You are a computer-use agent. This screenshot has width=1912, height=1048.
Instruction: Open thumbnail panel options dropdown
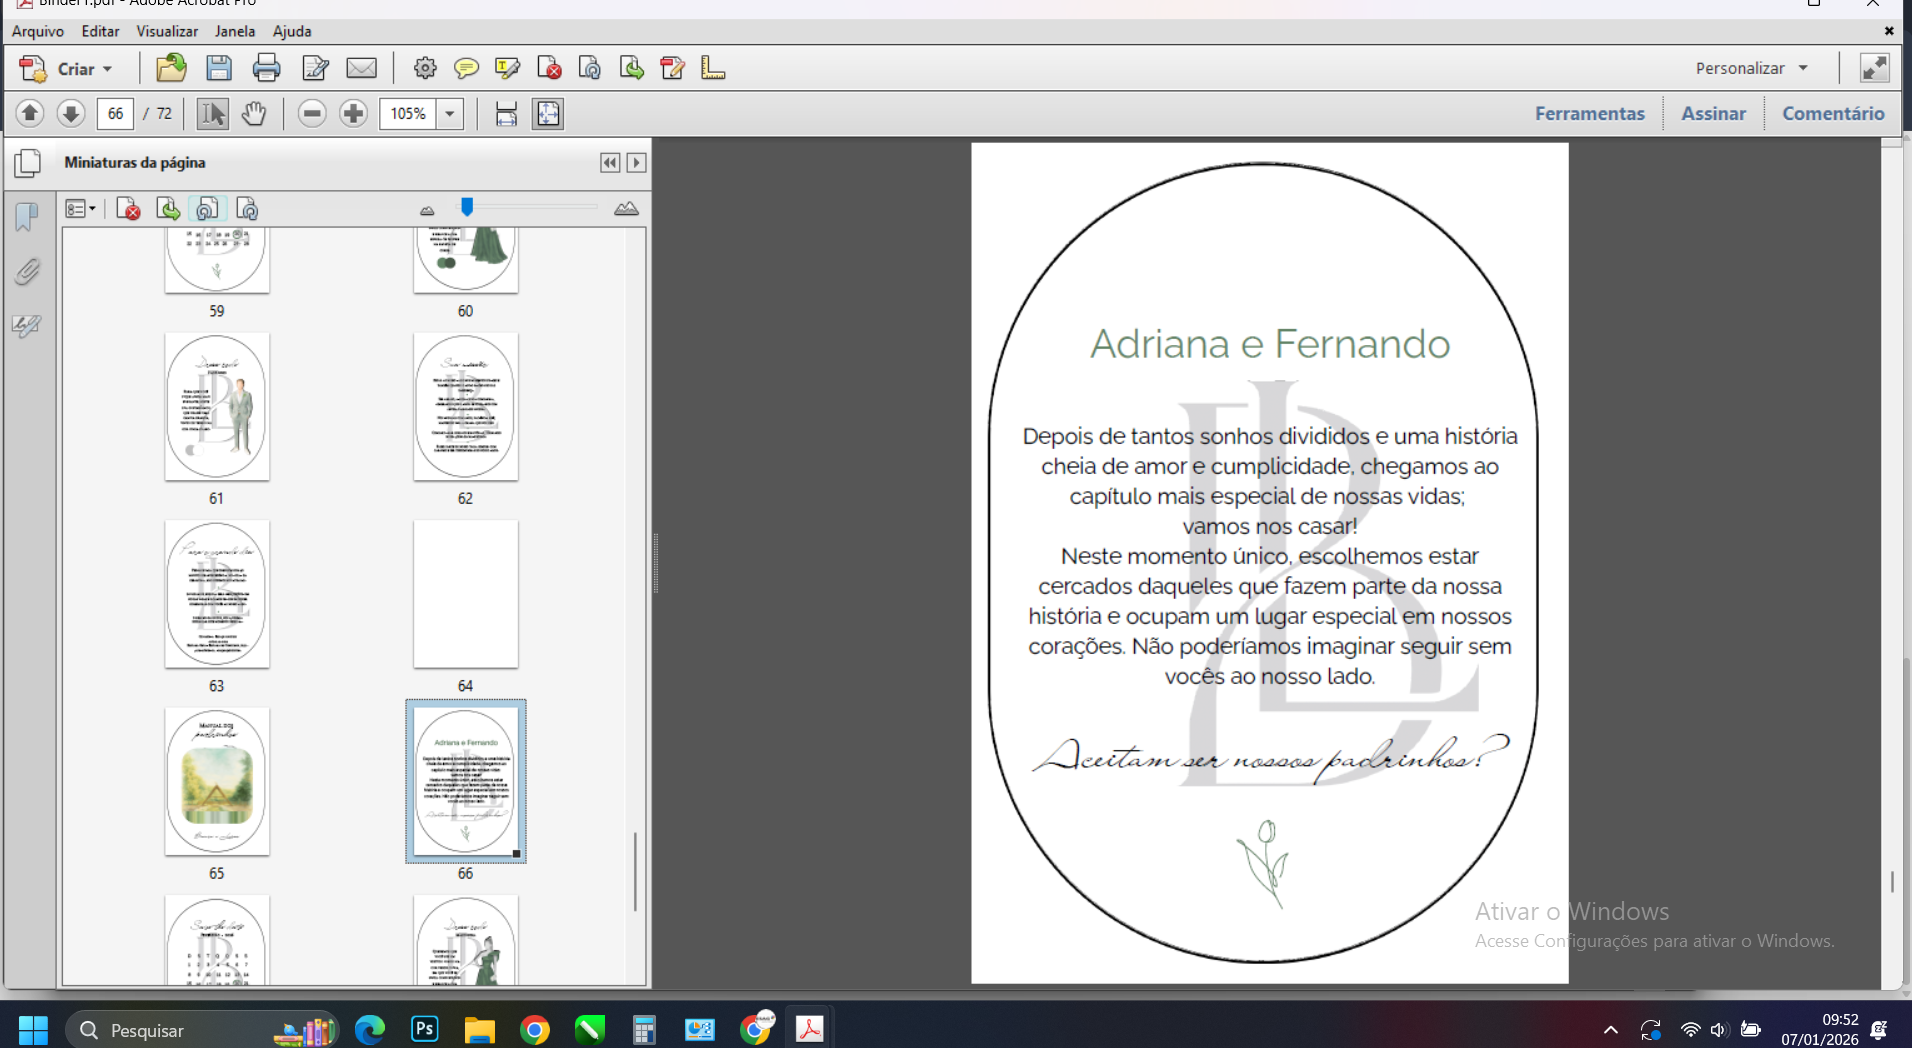pyautogui.click(x=80, y=209)
